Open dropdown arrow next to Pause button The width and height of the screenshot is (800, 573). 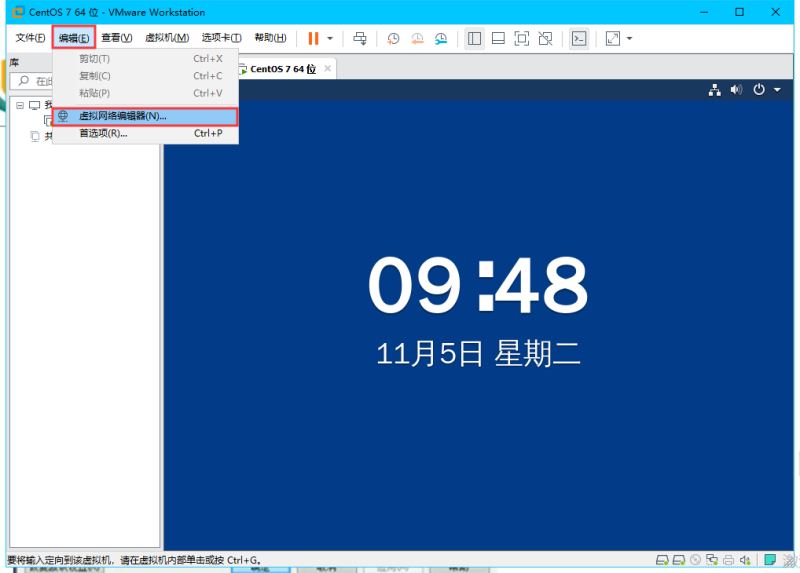point(330,38)
